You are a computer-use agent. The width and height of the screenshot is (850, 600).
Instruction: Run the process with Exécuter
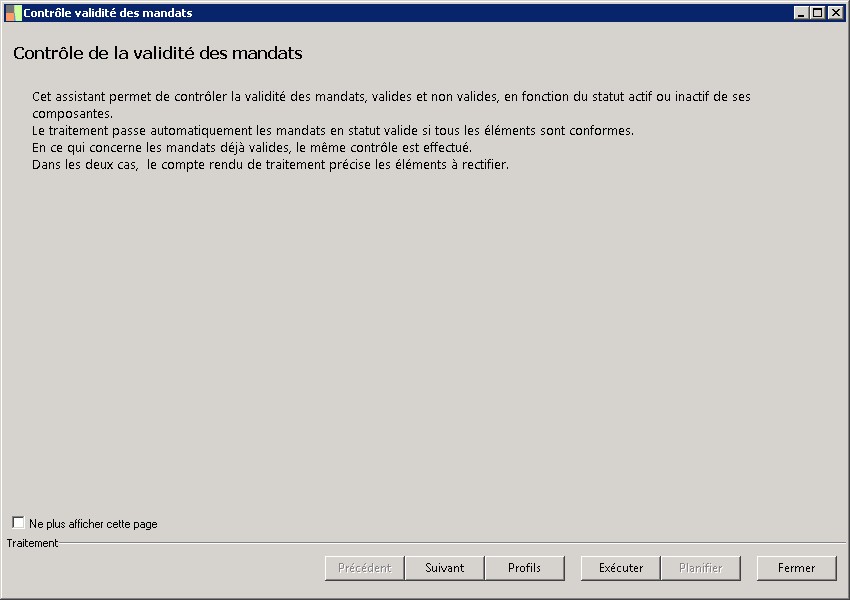pyautogui.click(x=621, y=567)
